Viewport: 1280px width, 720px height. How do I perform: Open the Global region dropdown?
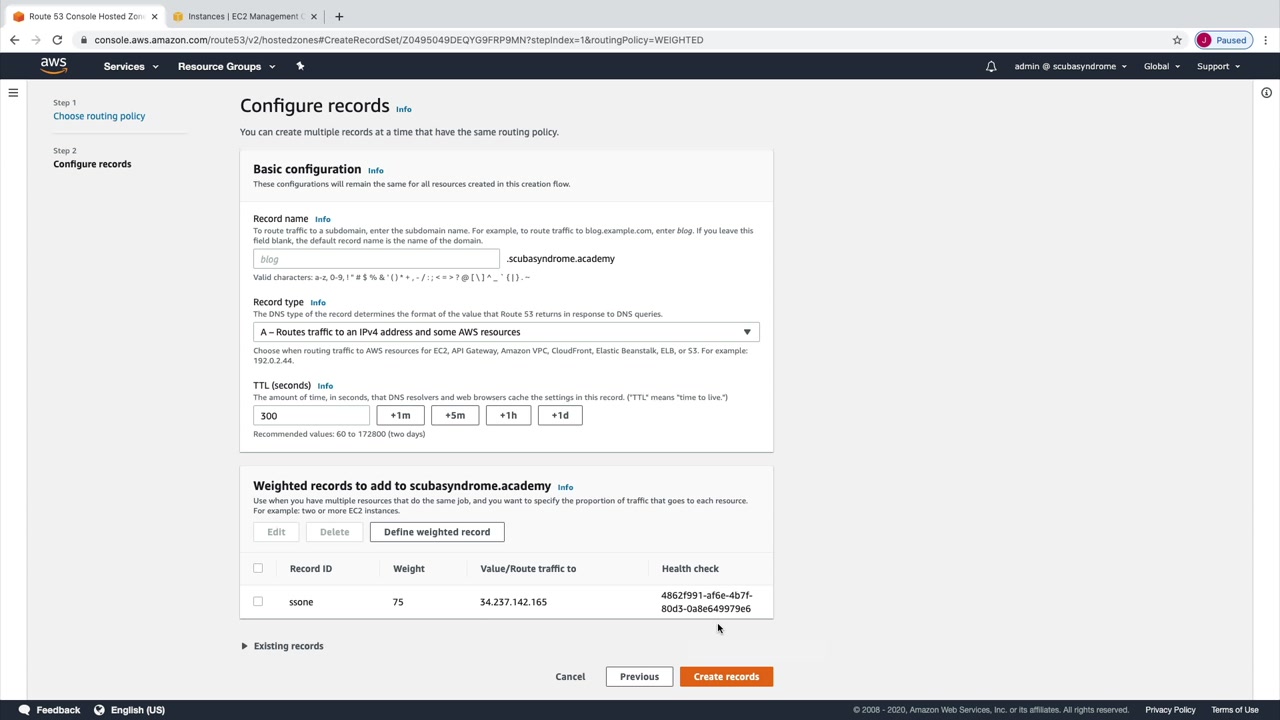[1162, 66]
